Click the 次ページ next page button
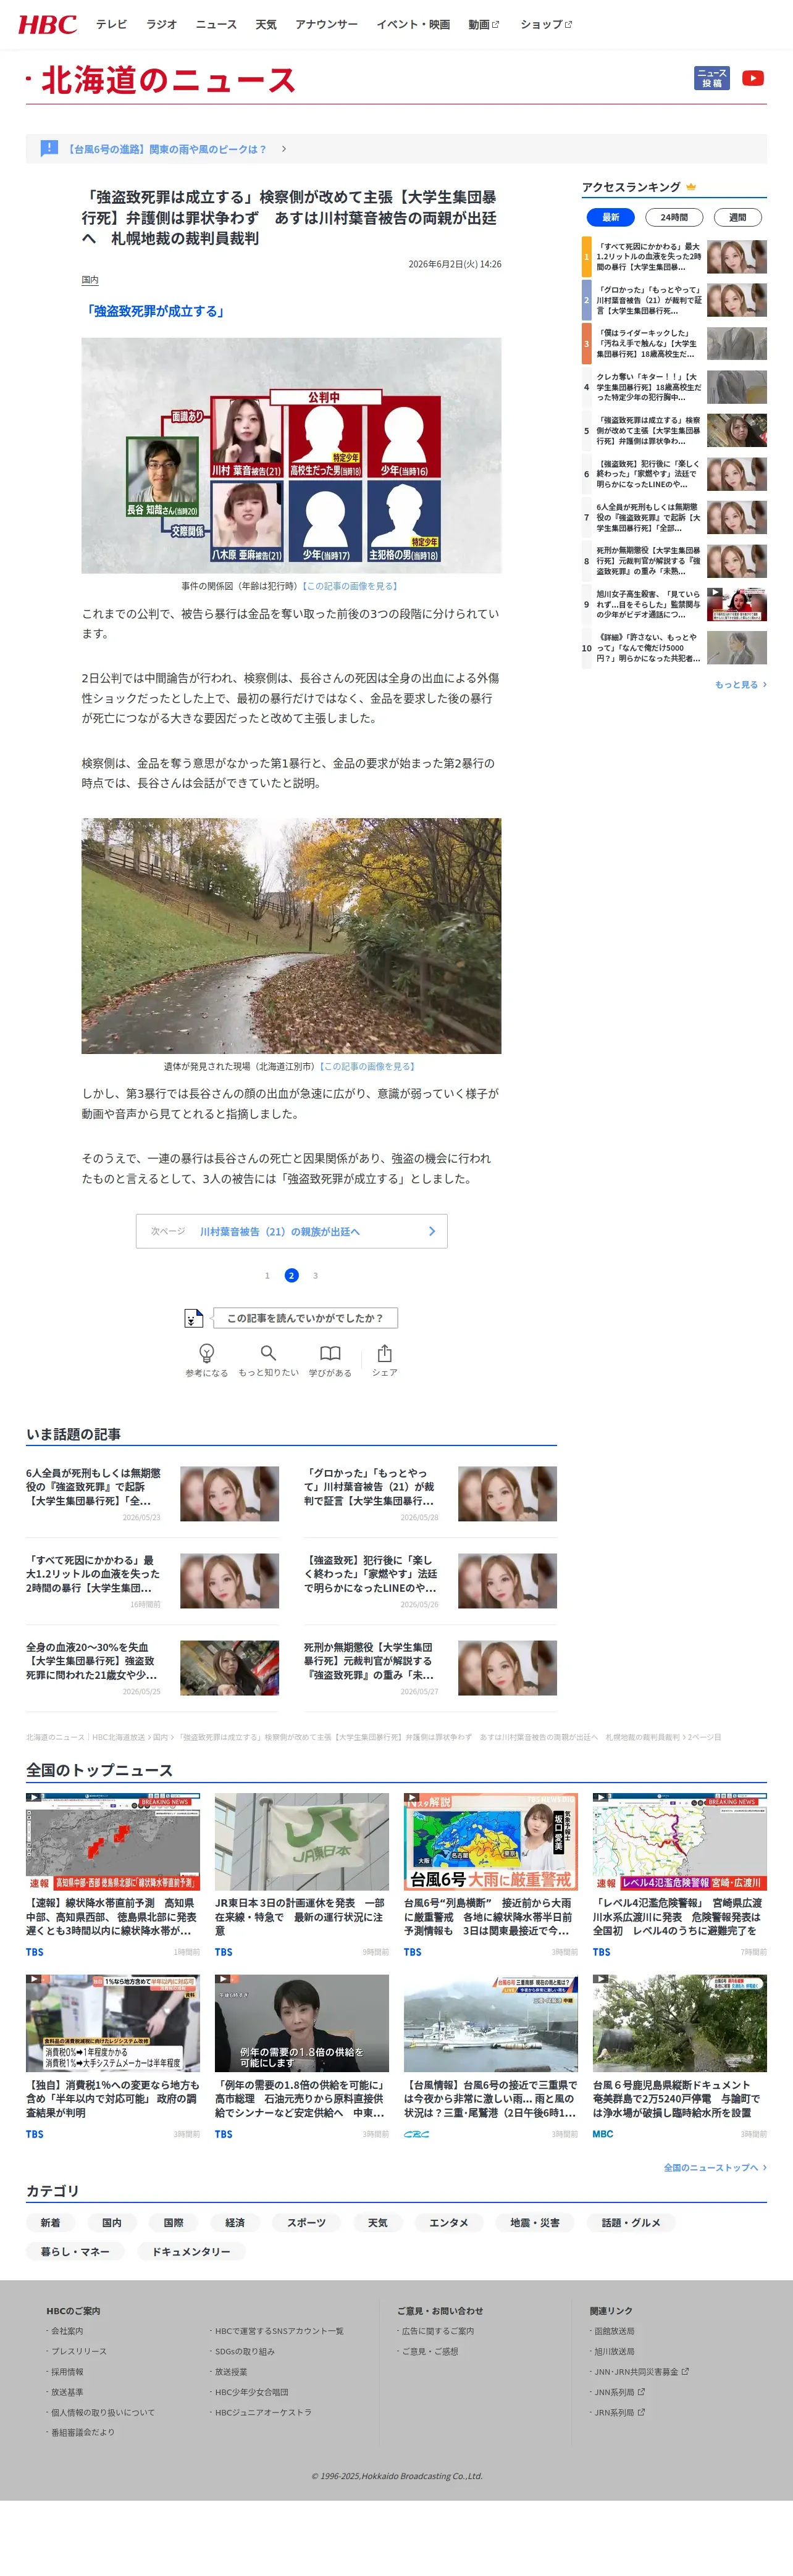This screenshot has width=793, height=2576. pyautogui.click(x=291, y=1231)
